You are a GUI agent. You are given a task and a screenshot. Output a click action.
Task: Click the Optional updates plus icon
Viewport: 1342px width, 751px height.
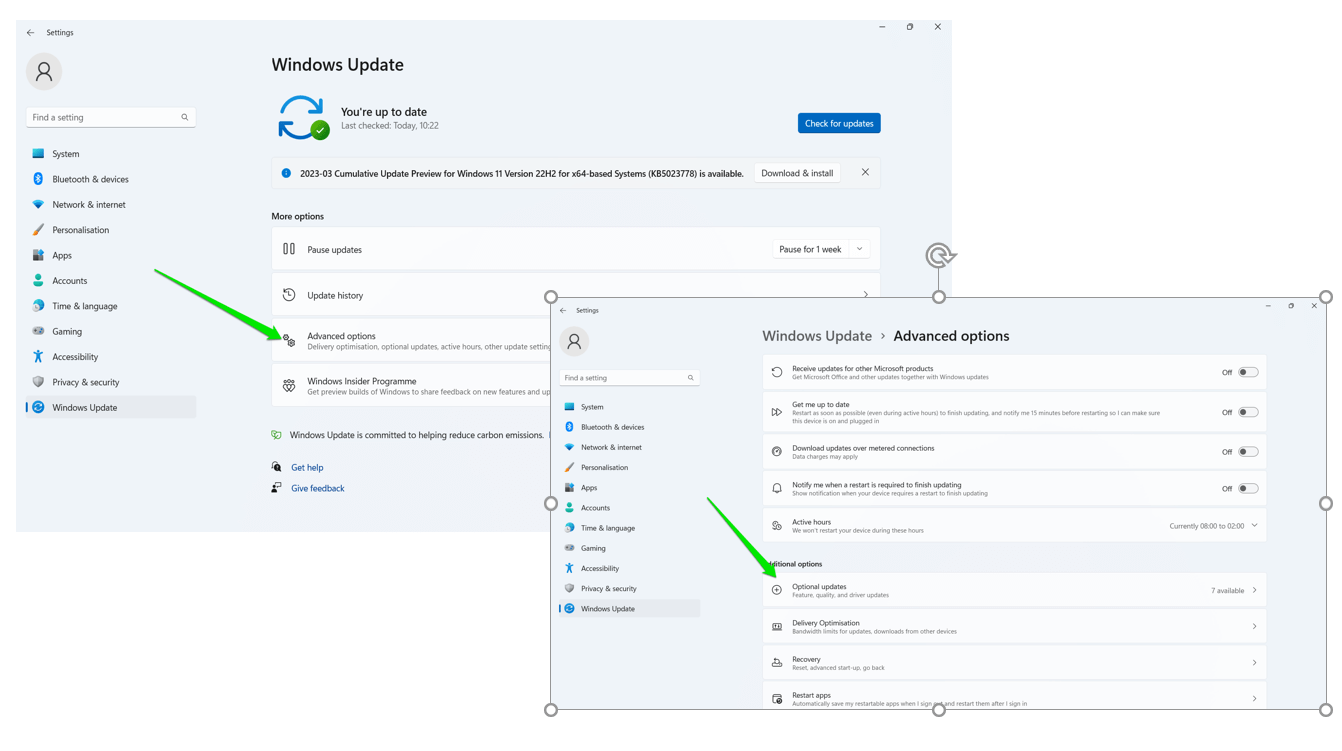click(x=777, y=590)
